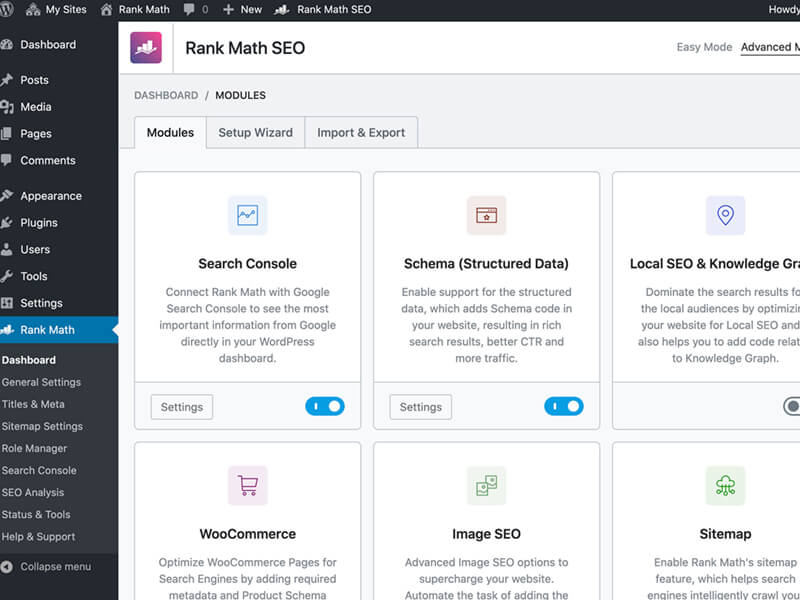Open the Setup Wizard tab
The width and height of the screenshot is (800, 600).
click(x=256, y=133)
